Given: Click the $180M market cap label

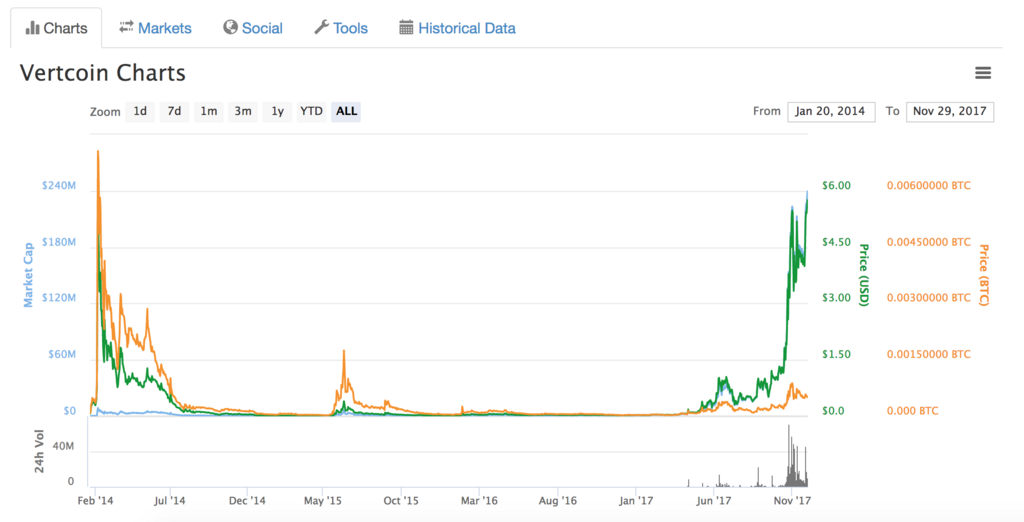Looking at the screenshot, I should click(59, 242).
